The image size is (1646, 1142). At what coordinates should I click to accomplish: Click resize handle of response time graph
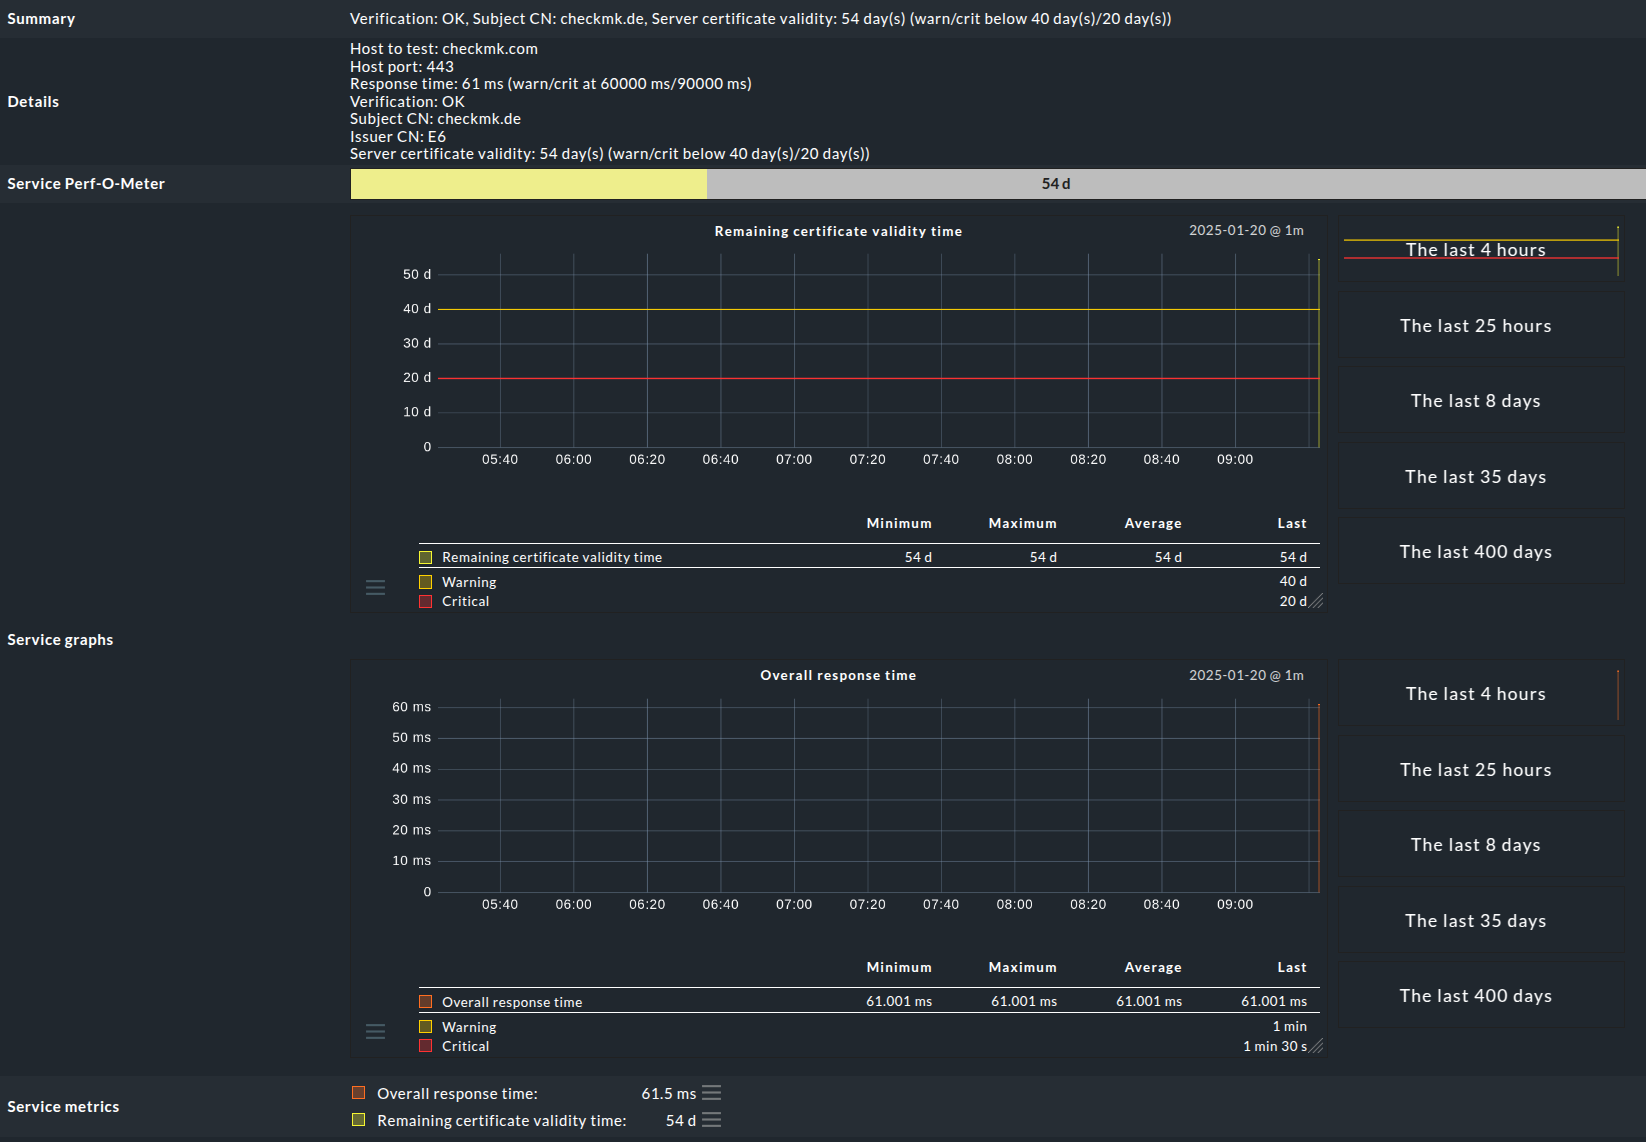point(1316,1046)
